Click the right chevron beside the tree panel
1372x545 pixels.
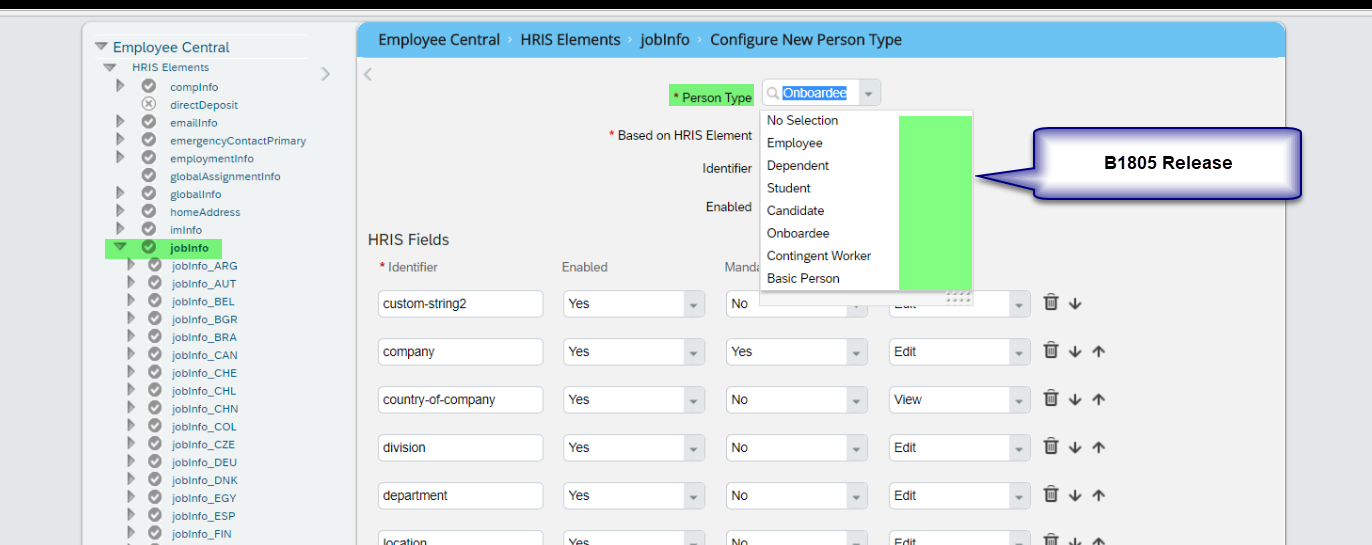(x=325, y=73)
